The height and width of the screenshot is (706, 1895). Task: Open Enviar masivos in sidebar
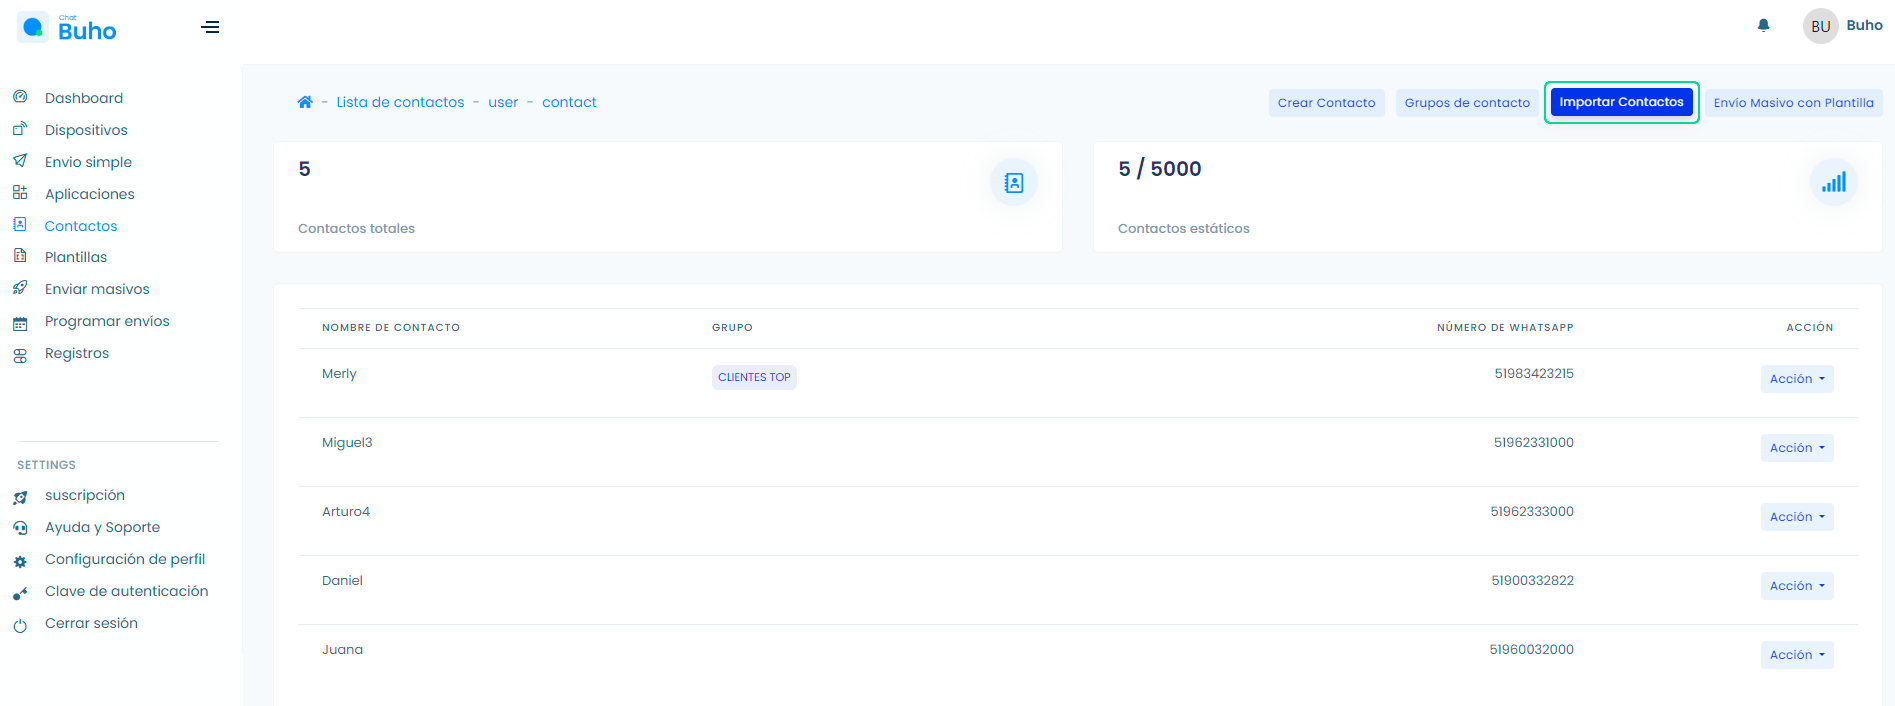[97, 289]
